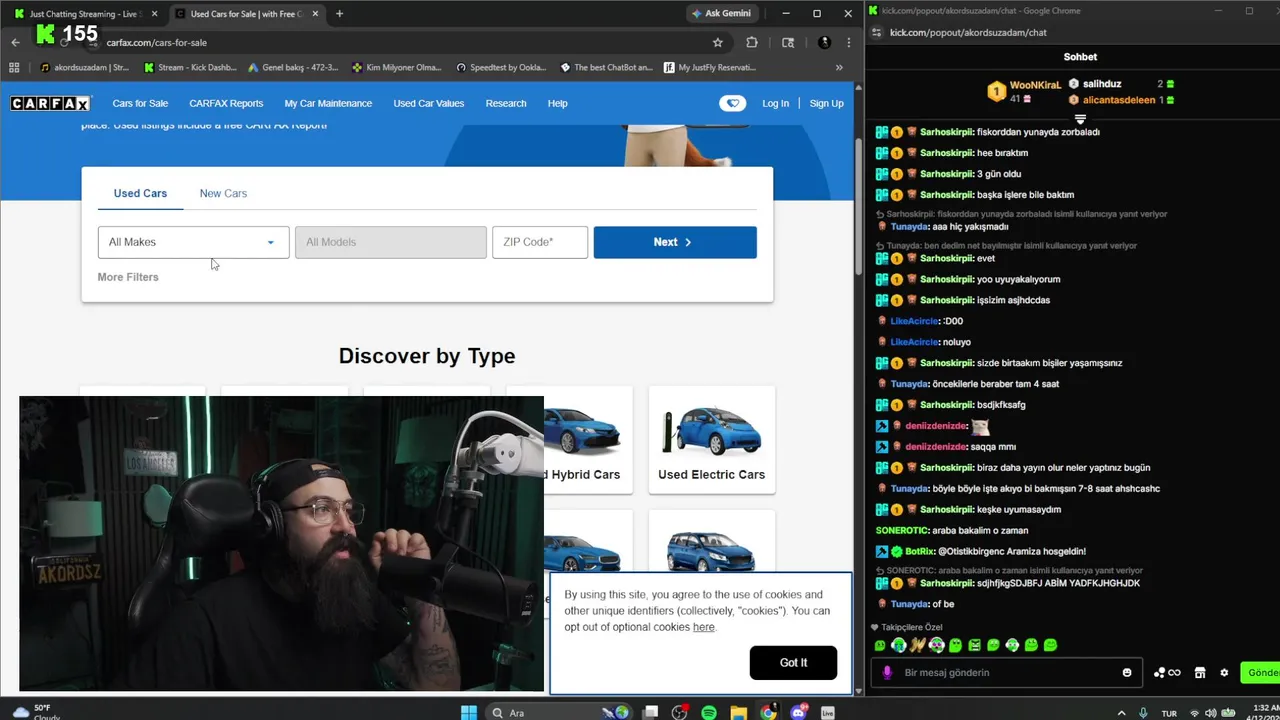
Task: Expand More Filters options
Action: 128,277
